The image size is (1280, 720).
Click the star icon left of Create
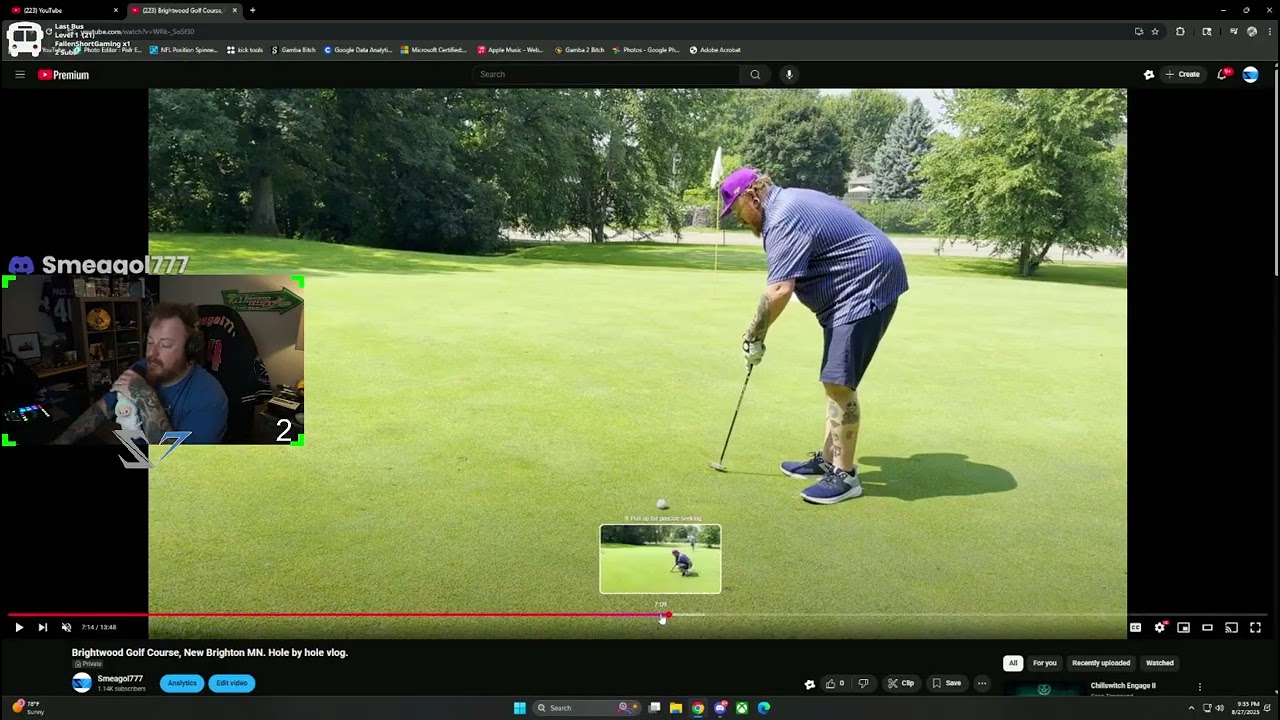click(1149, 74)
